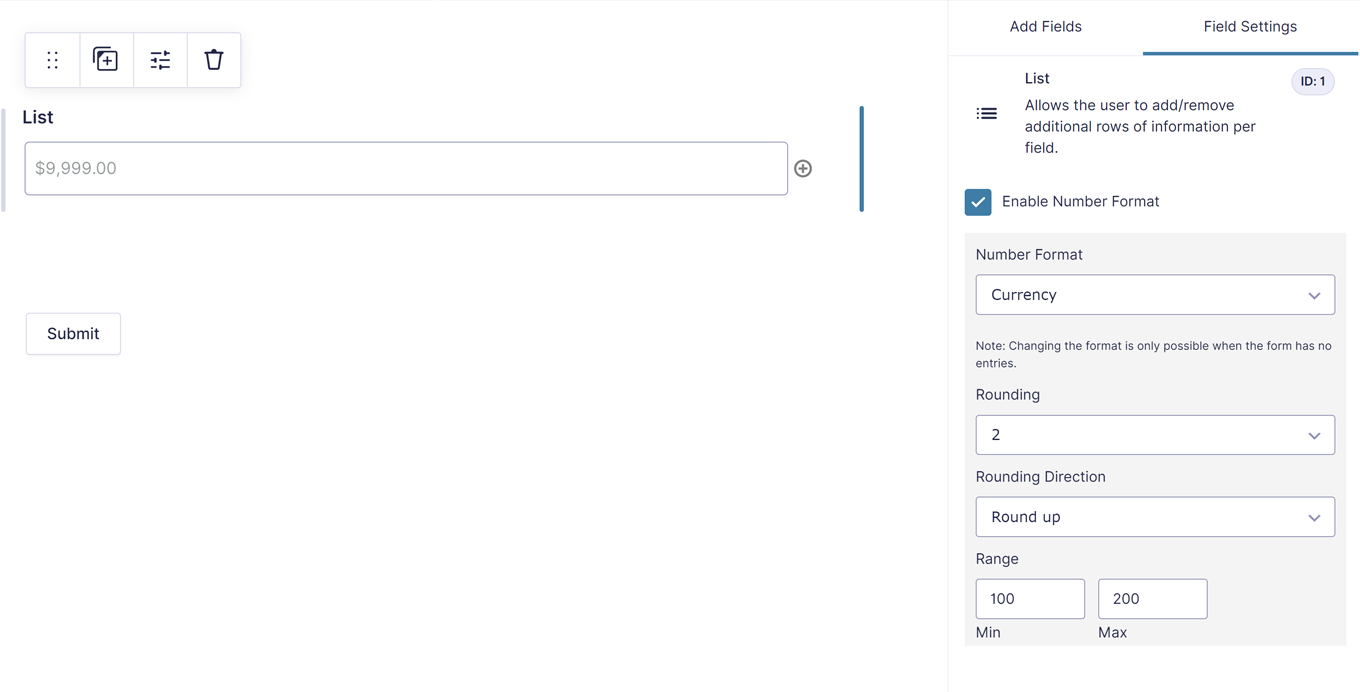Screen dimensions: 1360x692
Task: Expand the Rounding dropdown
Action: tap(1154, 435)
